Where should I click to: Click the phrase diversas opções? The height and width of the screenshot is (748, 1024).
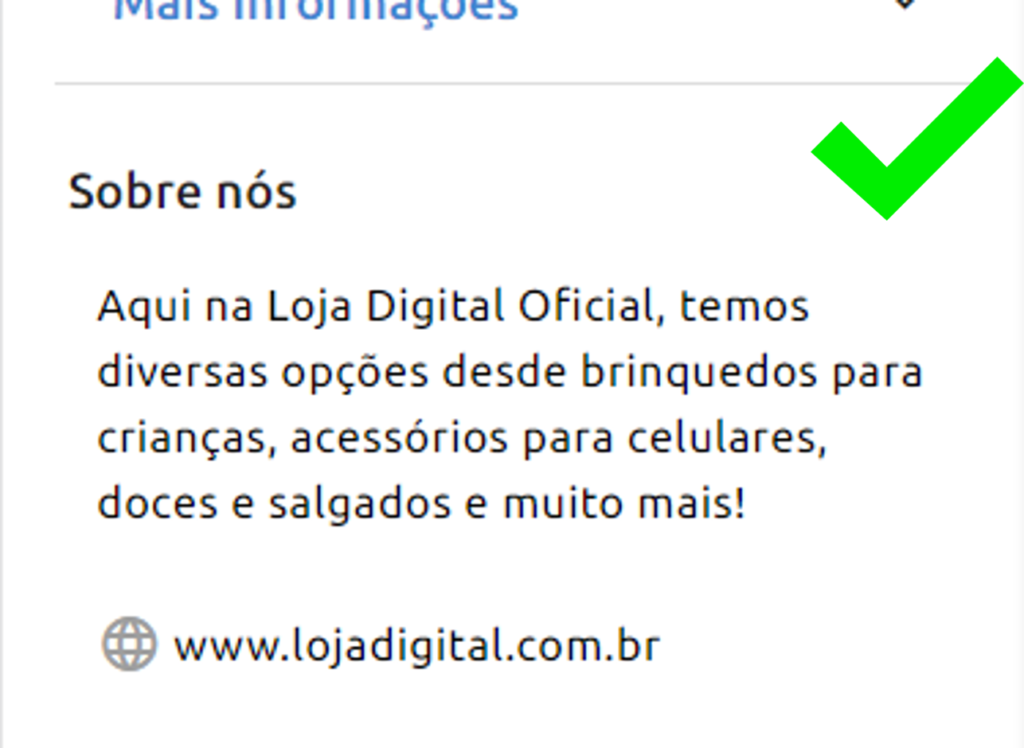pos(263,372)
